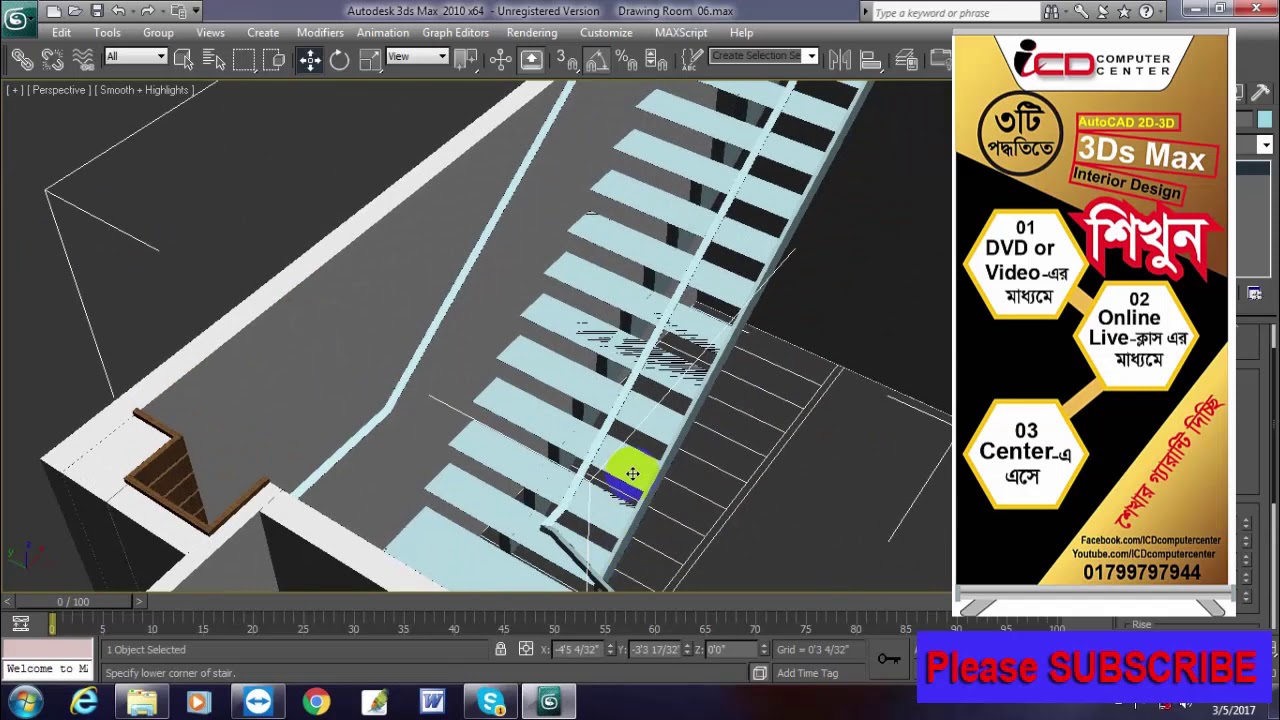Click the time slider next-frame arrow
Image resolution: width=1280 pixels, height=720 pixels.
click(139, 601)
